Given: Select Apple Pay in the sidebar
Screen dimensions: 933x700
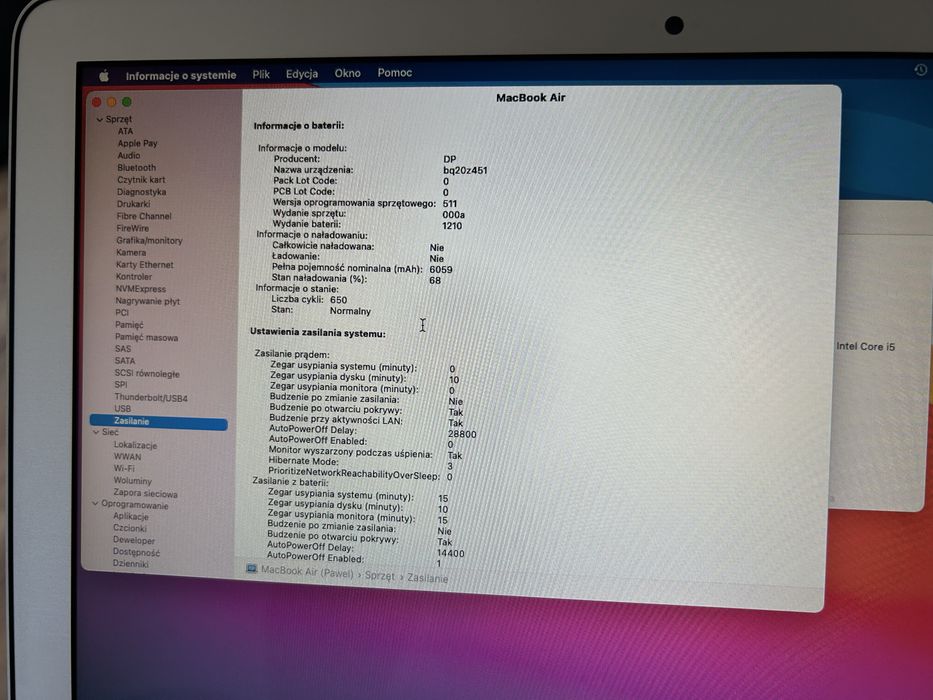Looking at the screenshot, I should point(137,143).
